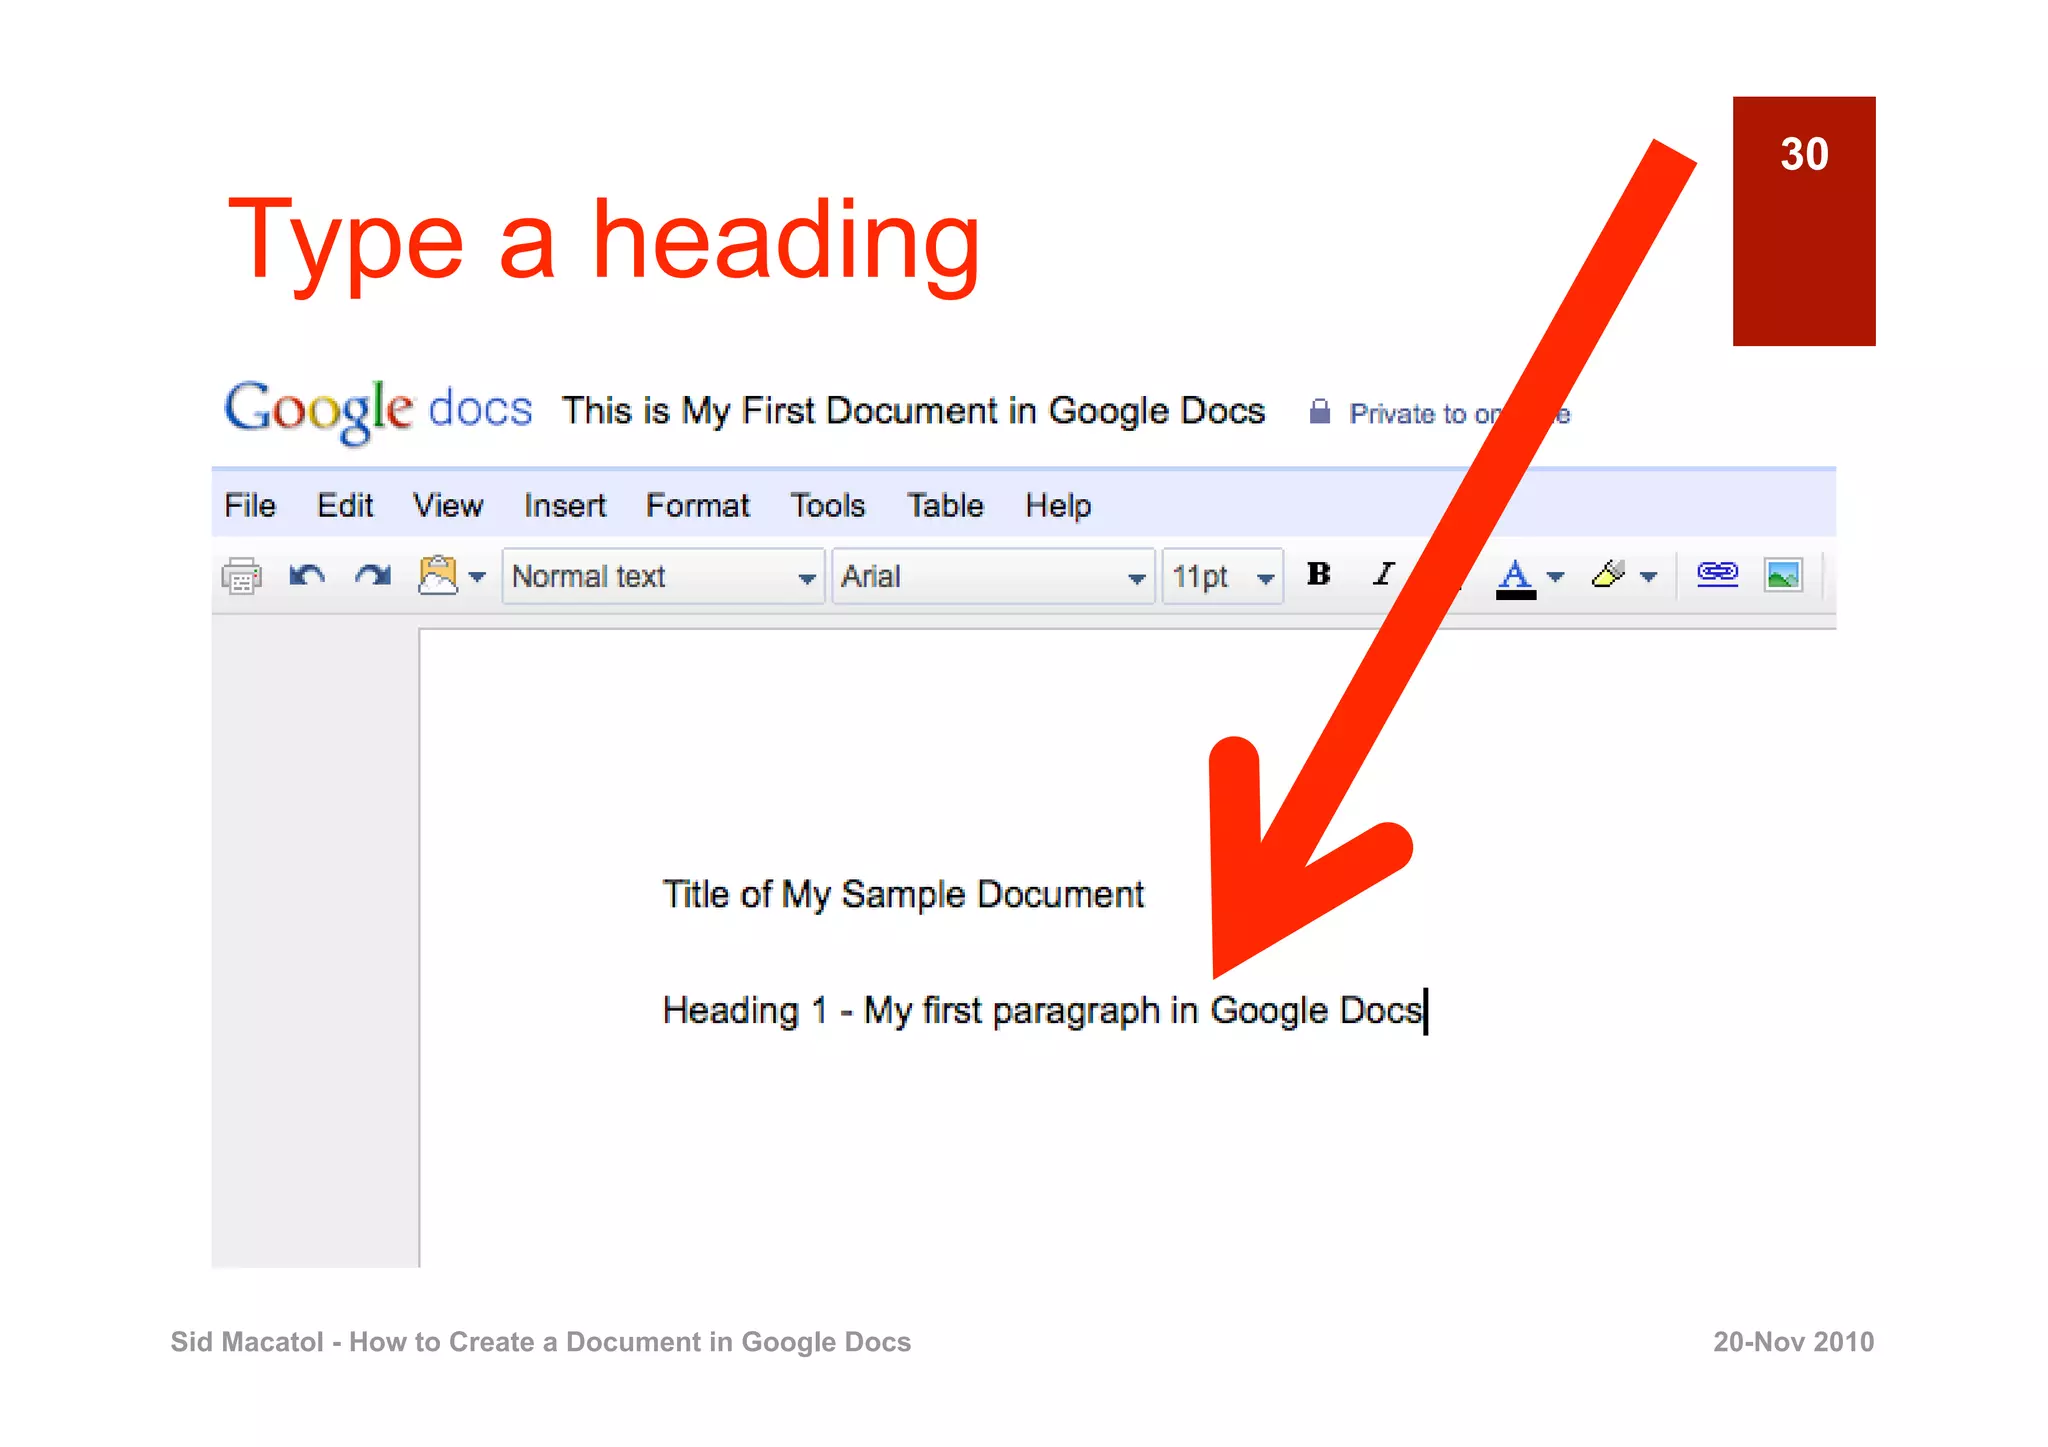2048x1447 pixels.
Task: Open the clipboard dropdown arrow
Action: click(x=477, y=577)
